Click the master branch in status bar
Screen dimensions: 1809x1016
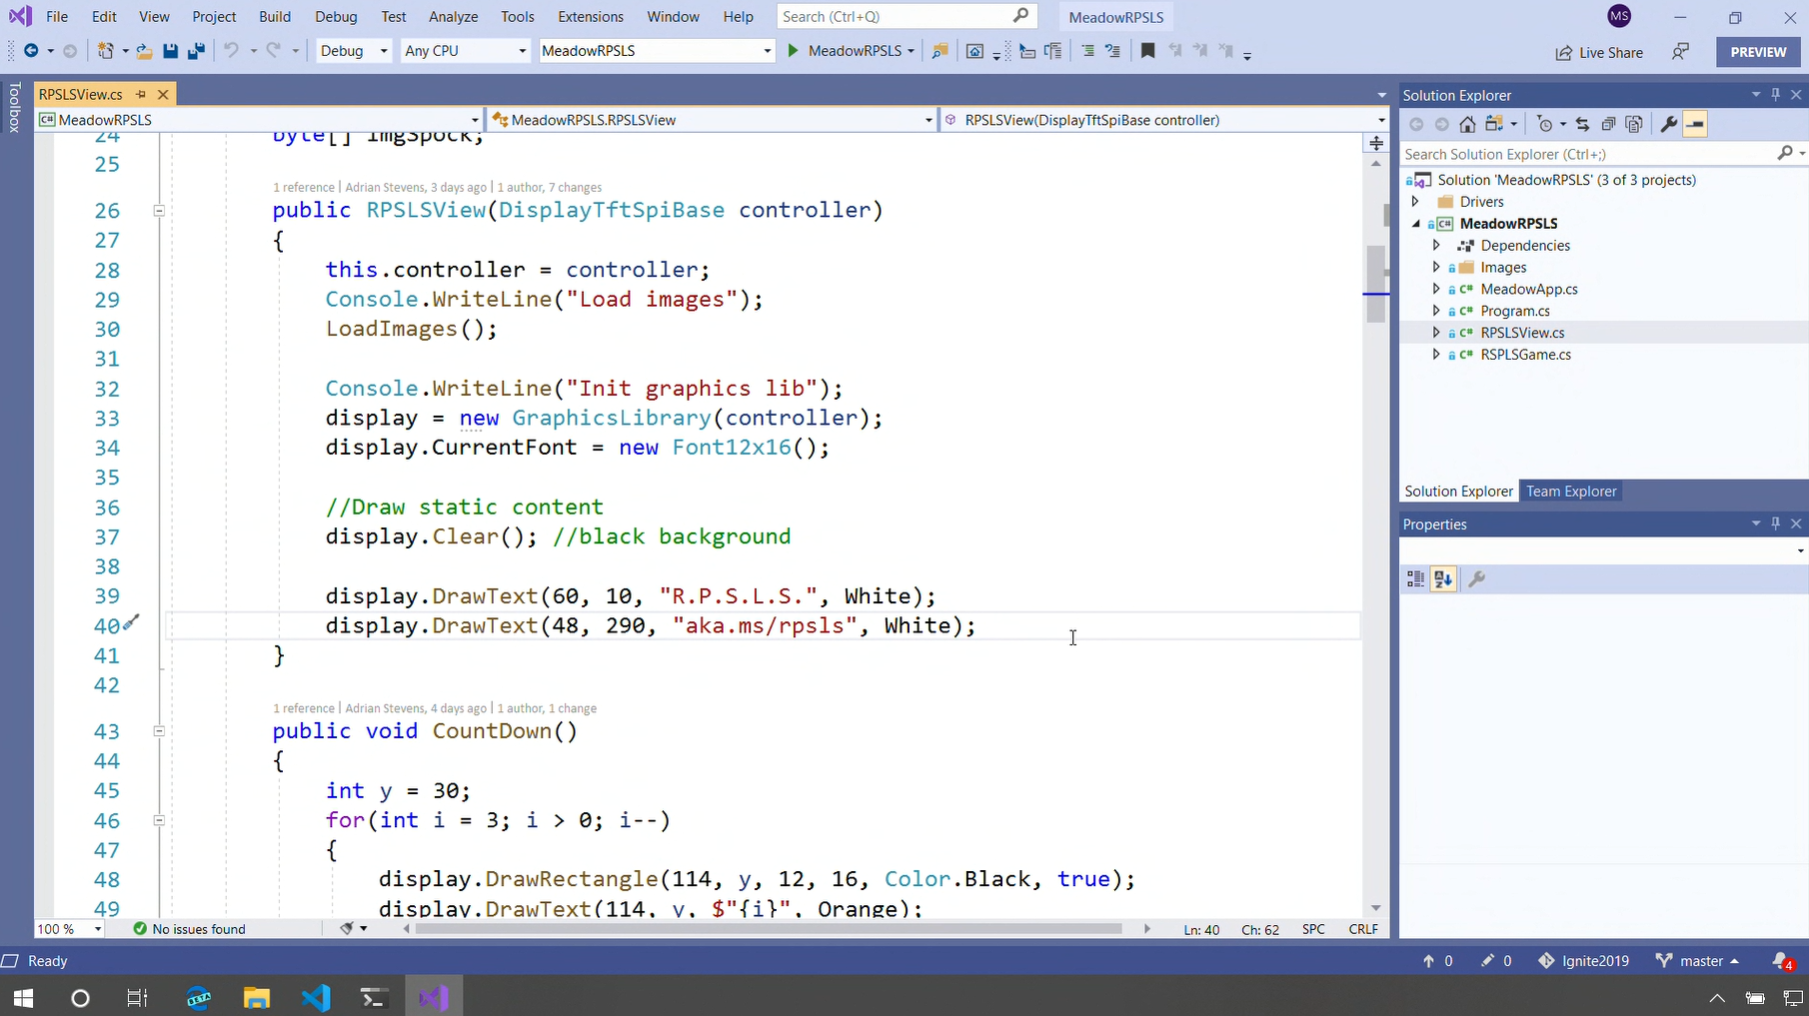click(x=1699, y=961)
